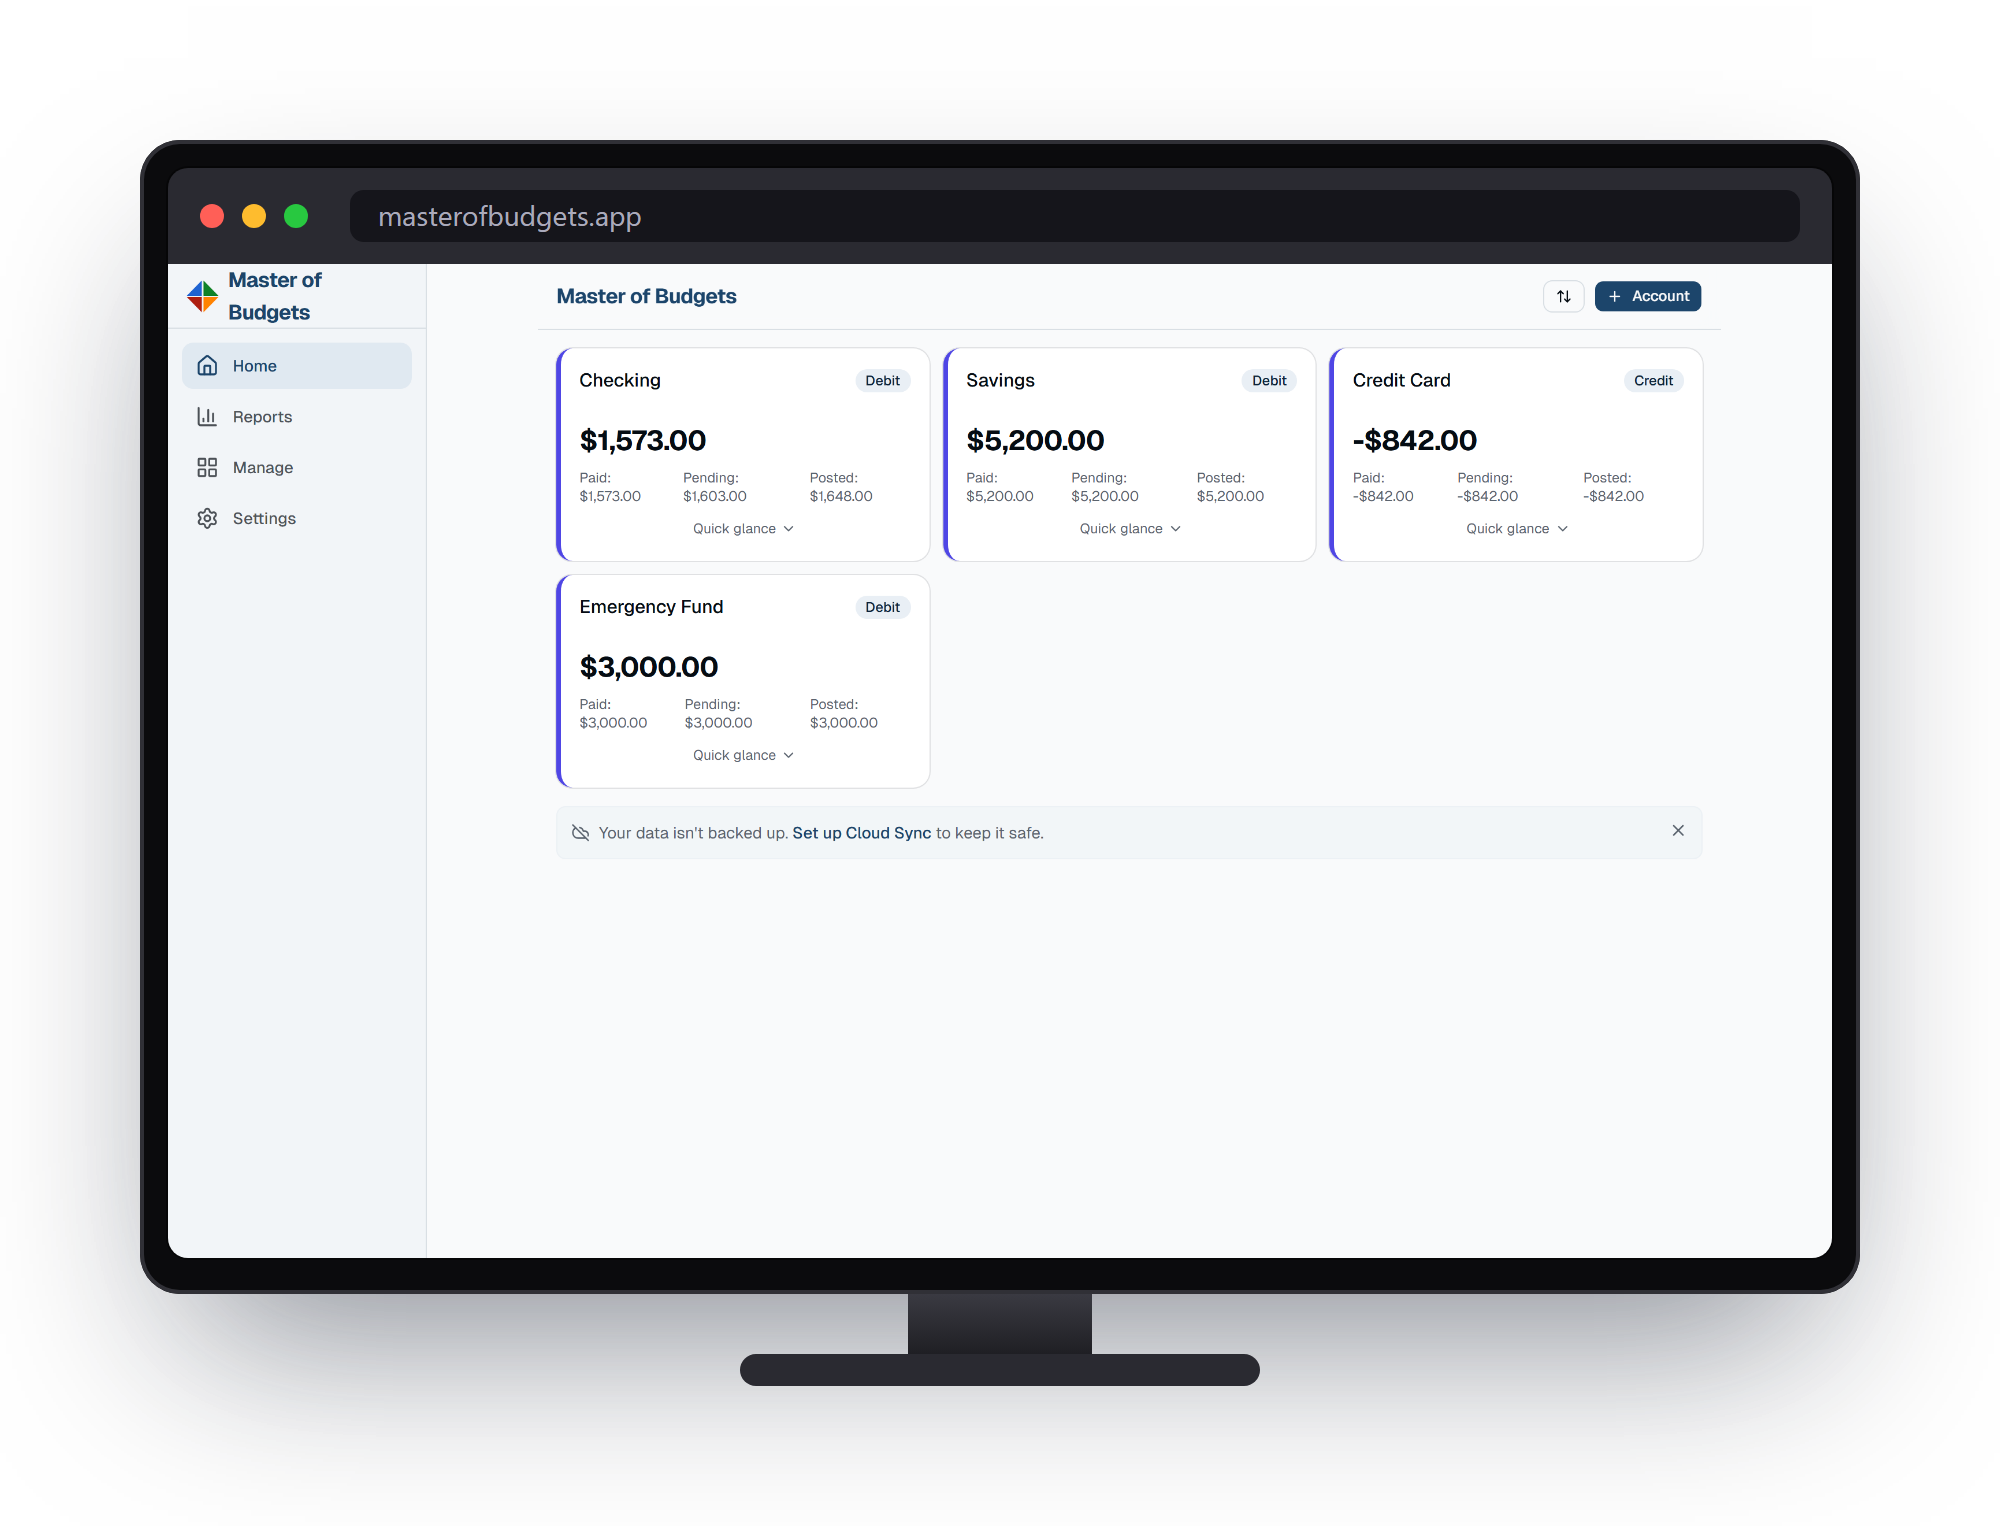Expand Quick glance on Emergency Fund card
2000x1526 pixels.
pos(743,755)
